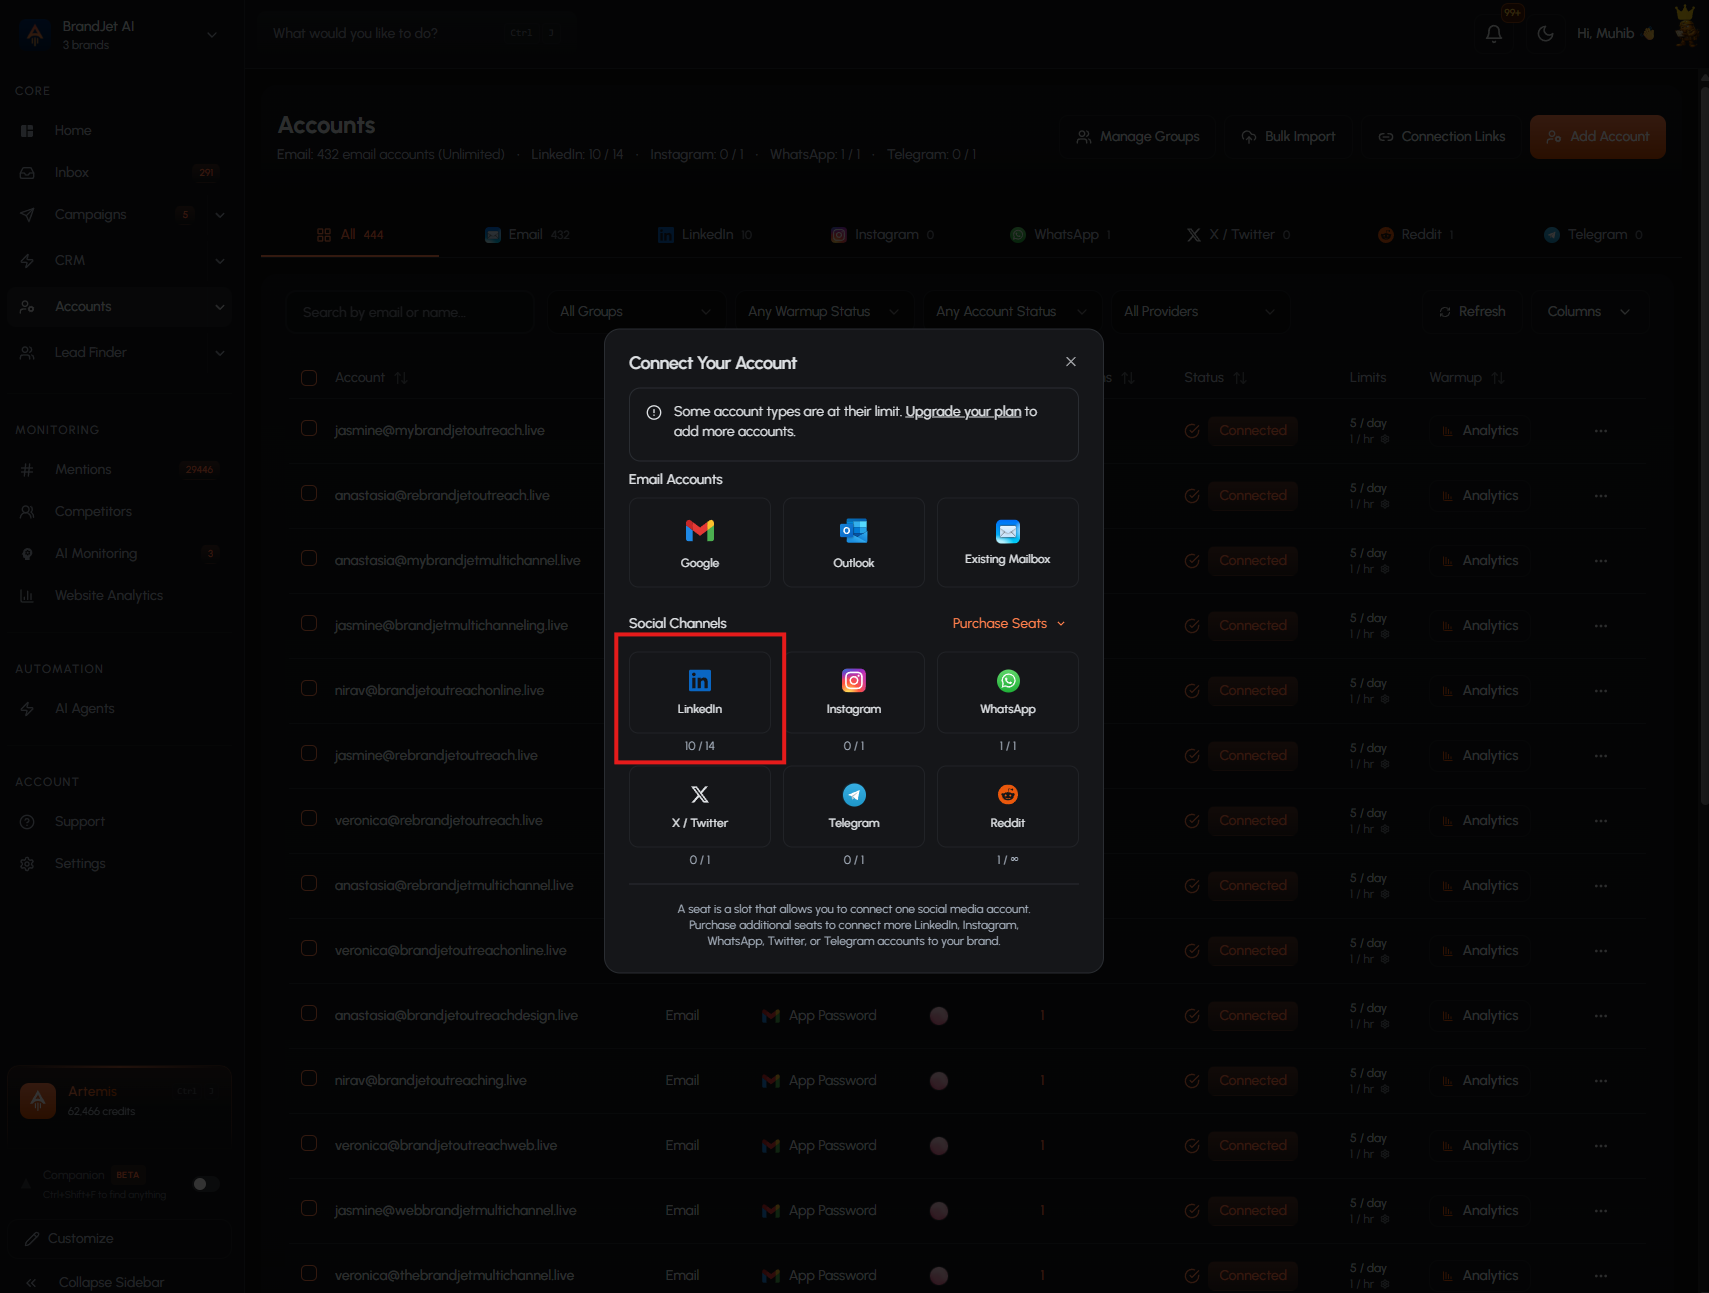This screenshot has width=1709, height=1293.
Task: Toggle the Companion beta switch
Action: pos(205,1184)
